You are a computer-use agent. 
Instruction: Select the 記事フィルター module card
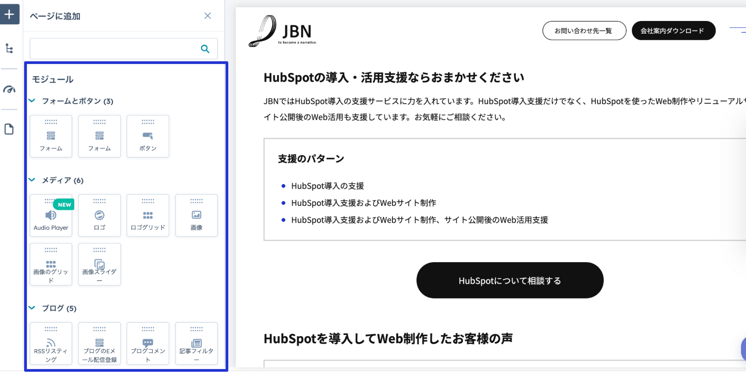tap(196, 344)
